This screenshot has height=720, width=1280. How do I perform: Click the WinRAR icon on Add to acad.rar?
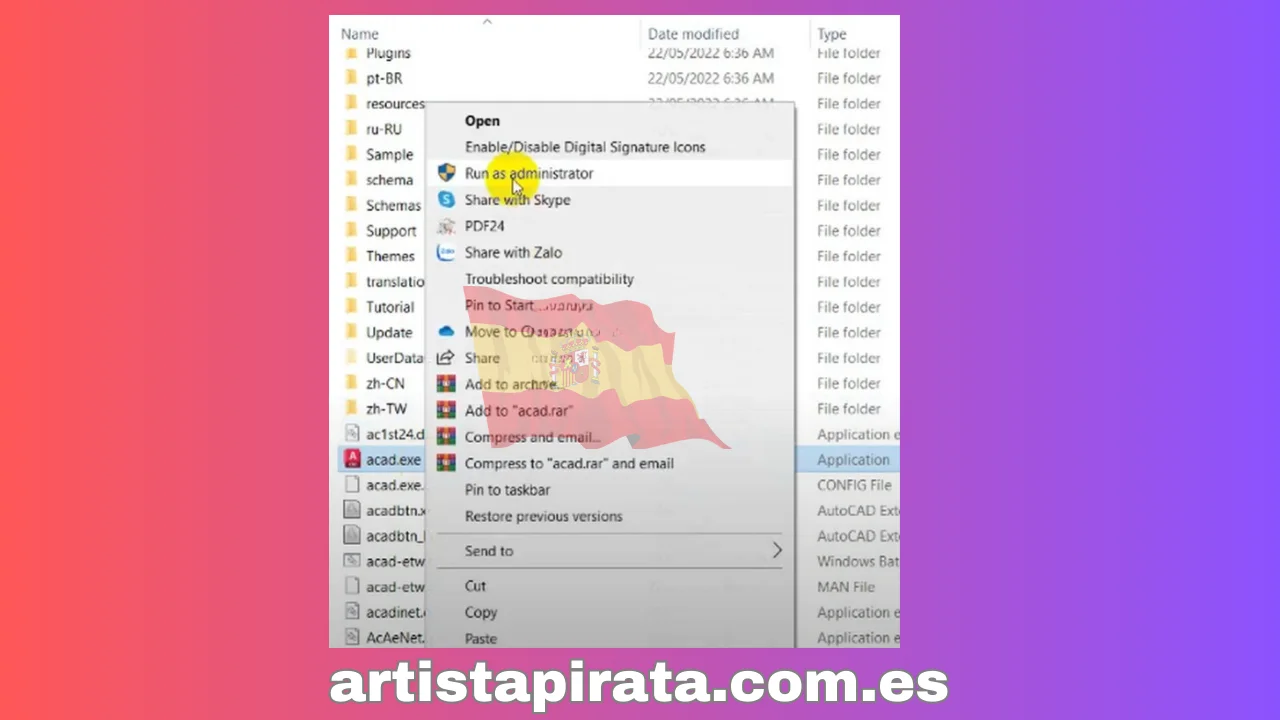[446, 410]
